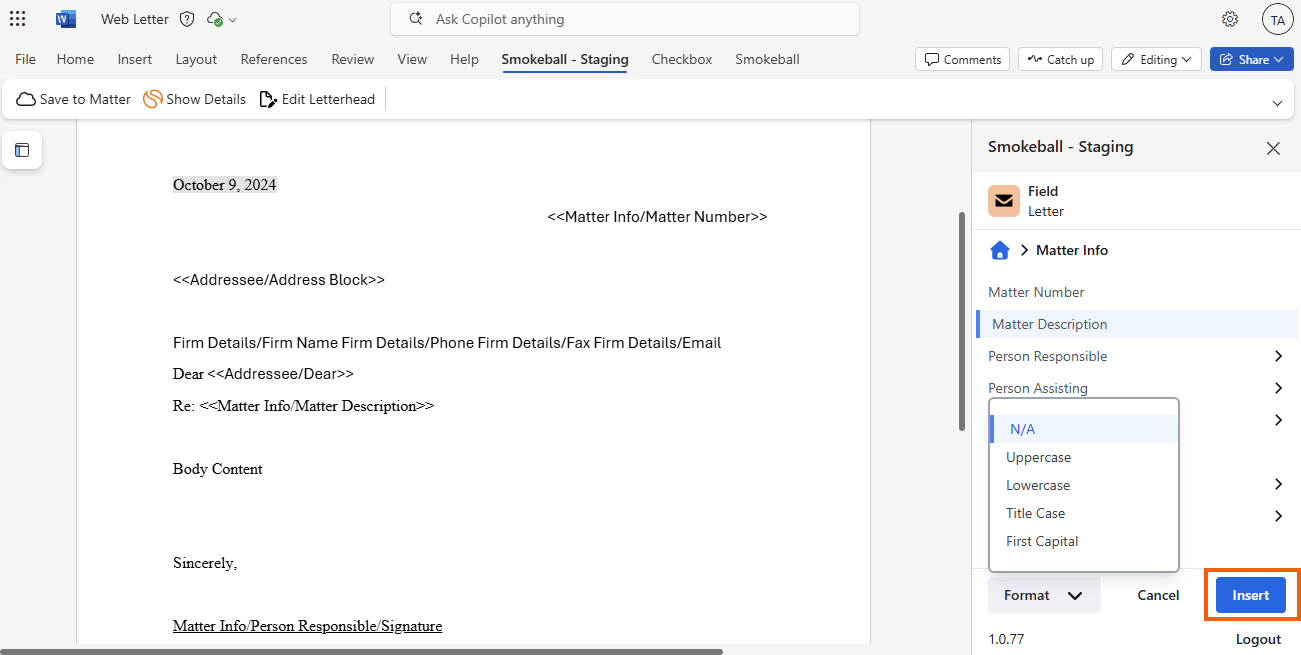Screen dimensions: 1301x655
Task: Close the Smokeball - Staging pane
Action: click(x=1273, y=148)
